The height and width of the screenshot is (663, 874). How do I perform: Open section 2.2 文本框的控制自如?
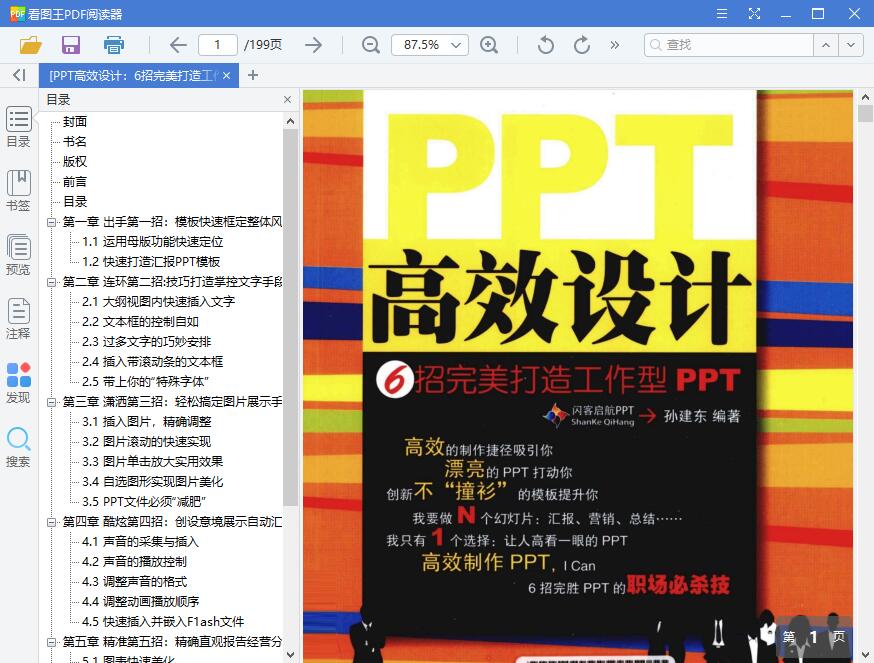140,322
